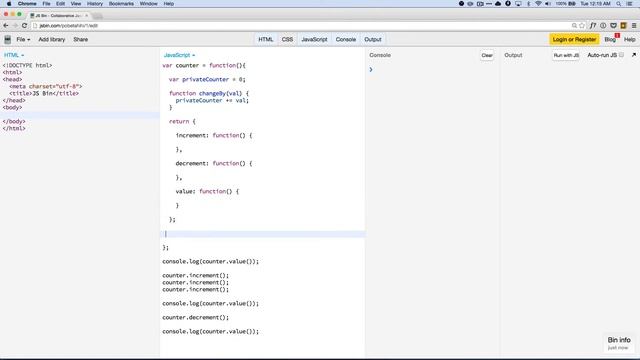
Task: Open the Apple menu
Action: [x=9, y=4]
